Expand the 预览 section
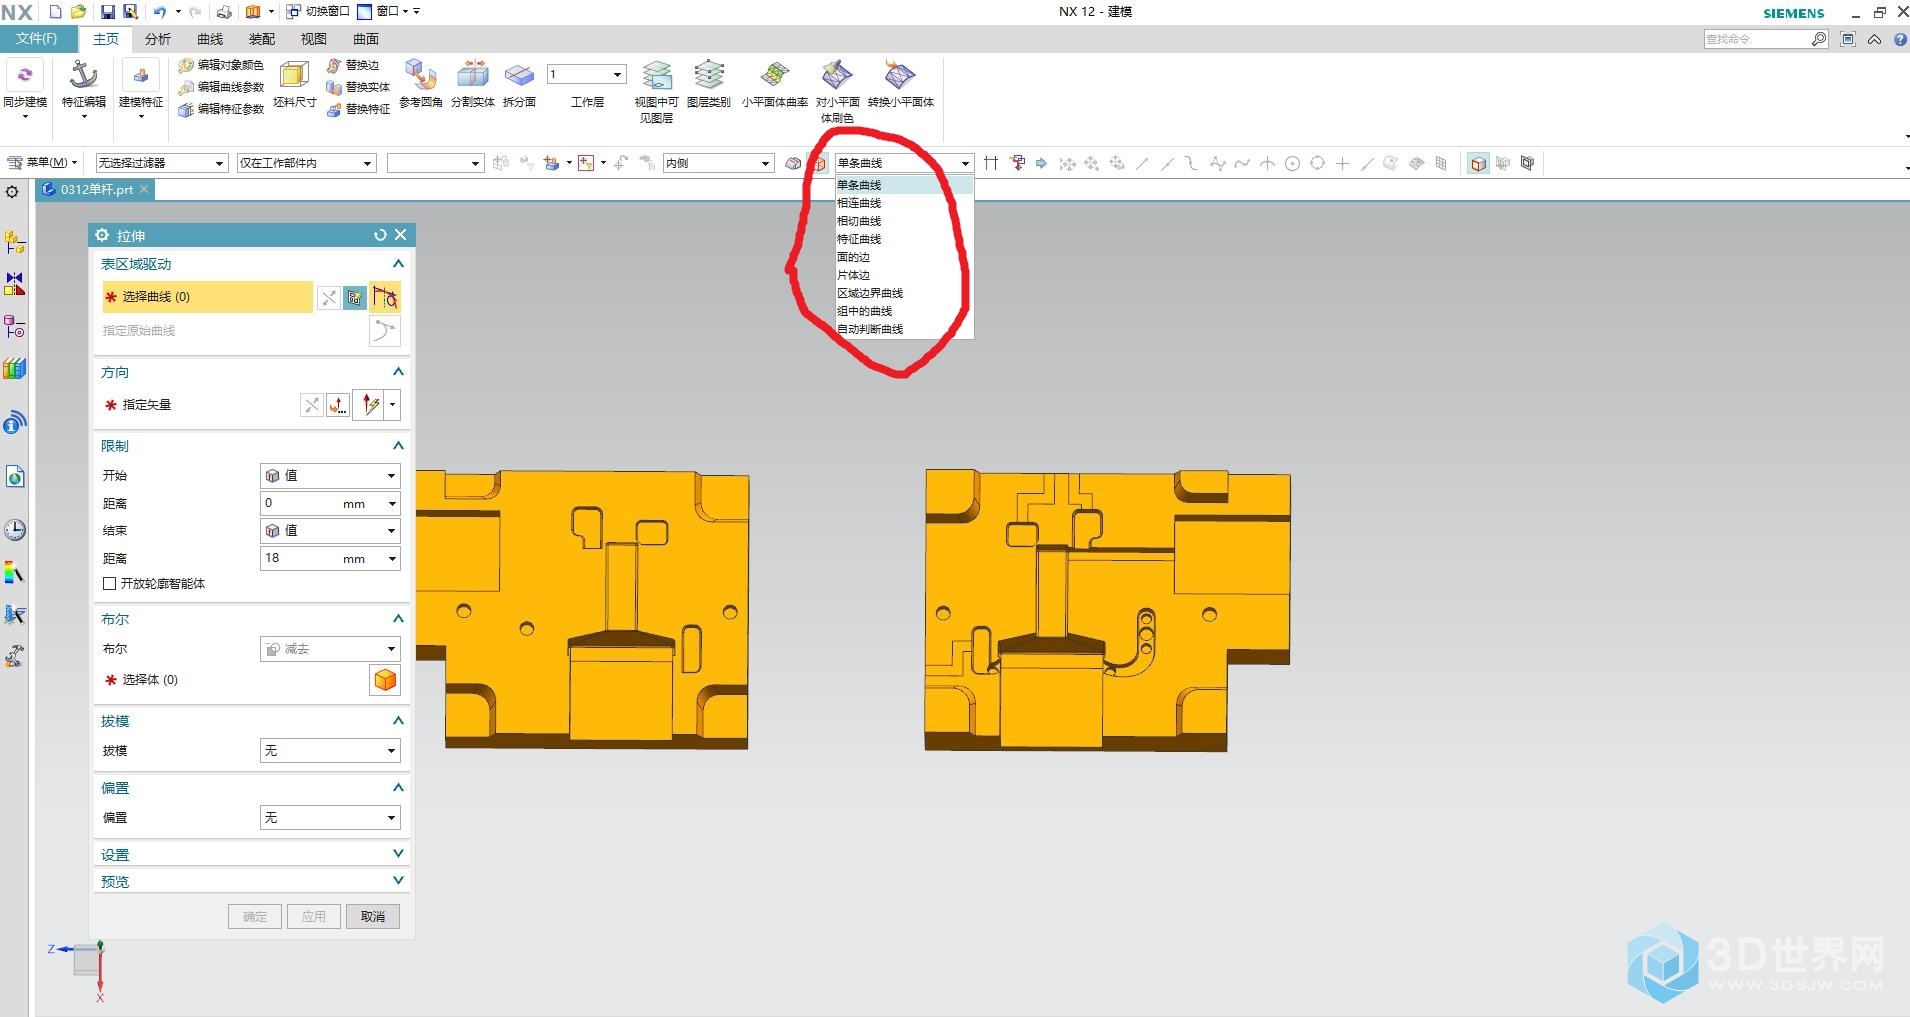1910x1017 pixels. point(398,881)
